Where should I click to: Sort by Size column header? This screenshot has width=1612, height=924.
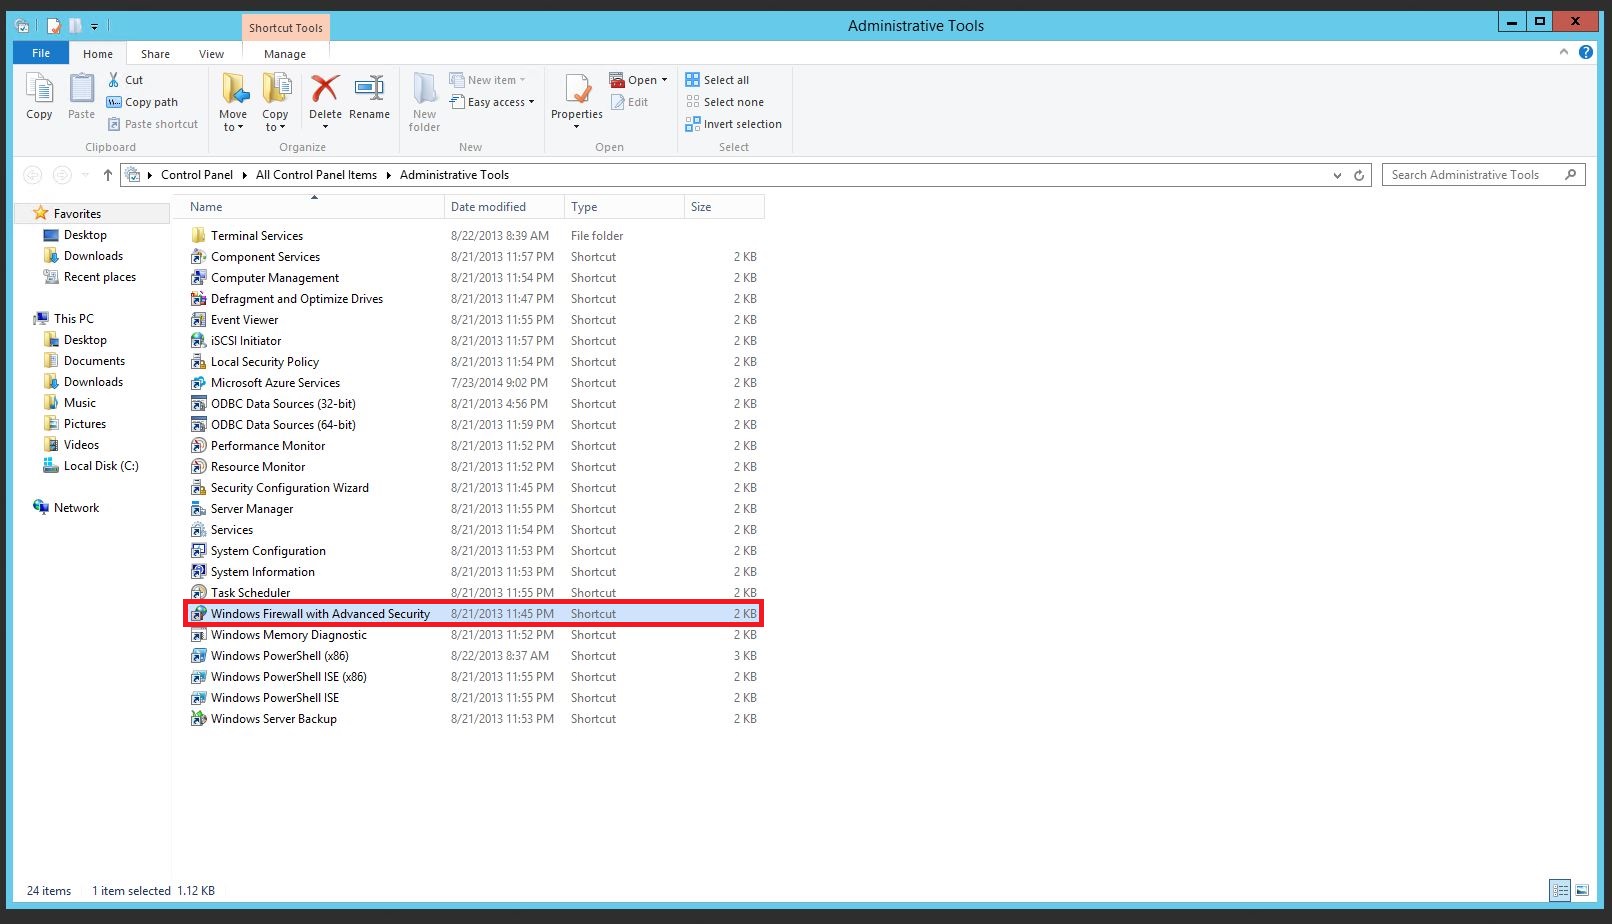(x=724, y=207)
